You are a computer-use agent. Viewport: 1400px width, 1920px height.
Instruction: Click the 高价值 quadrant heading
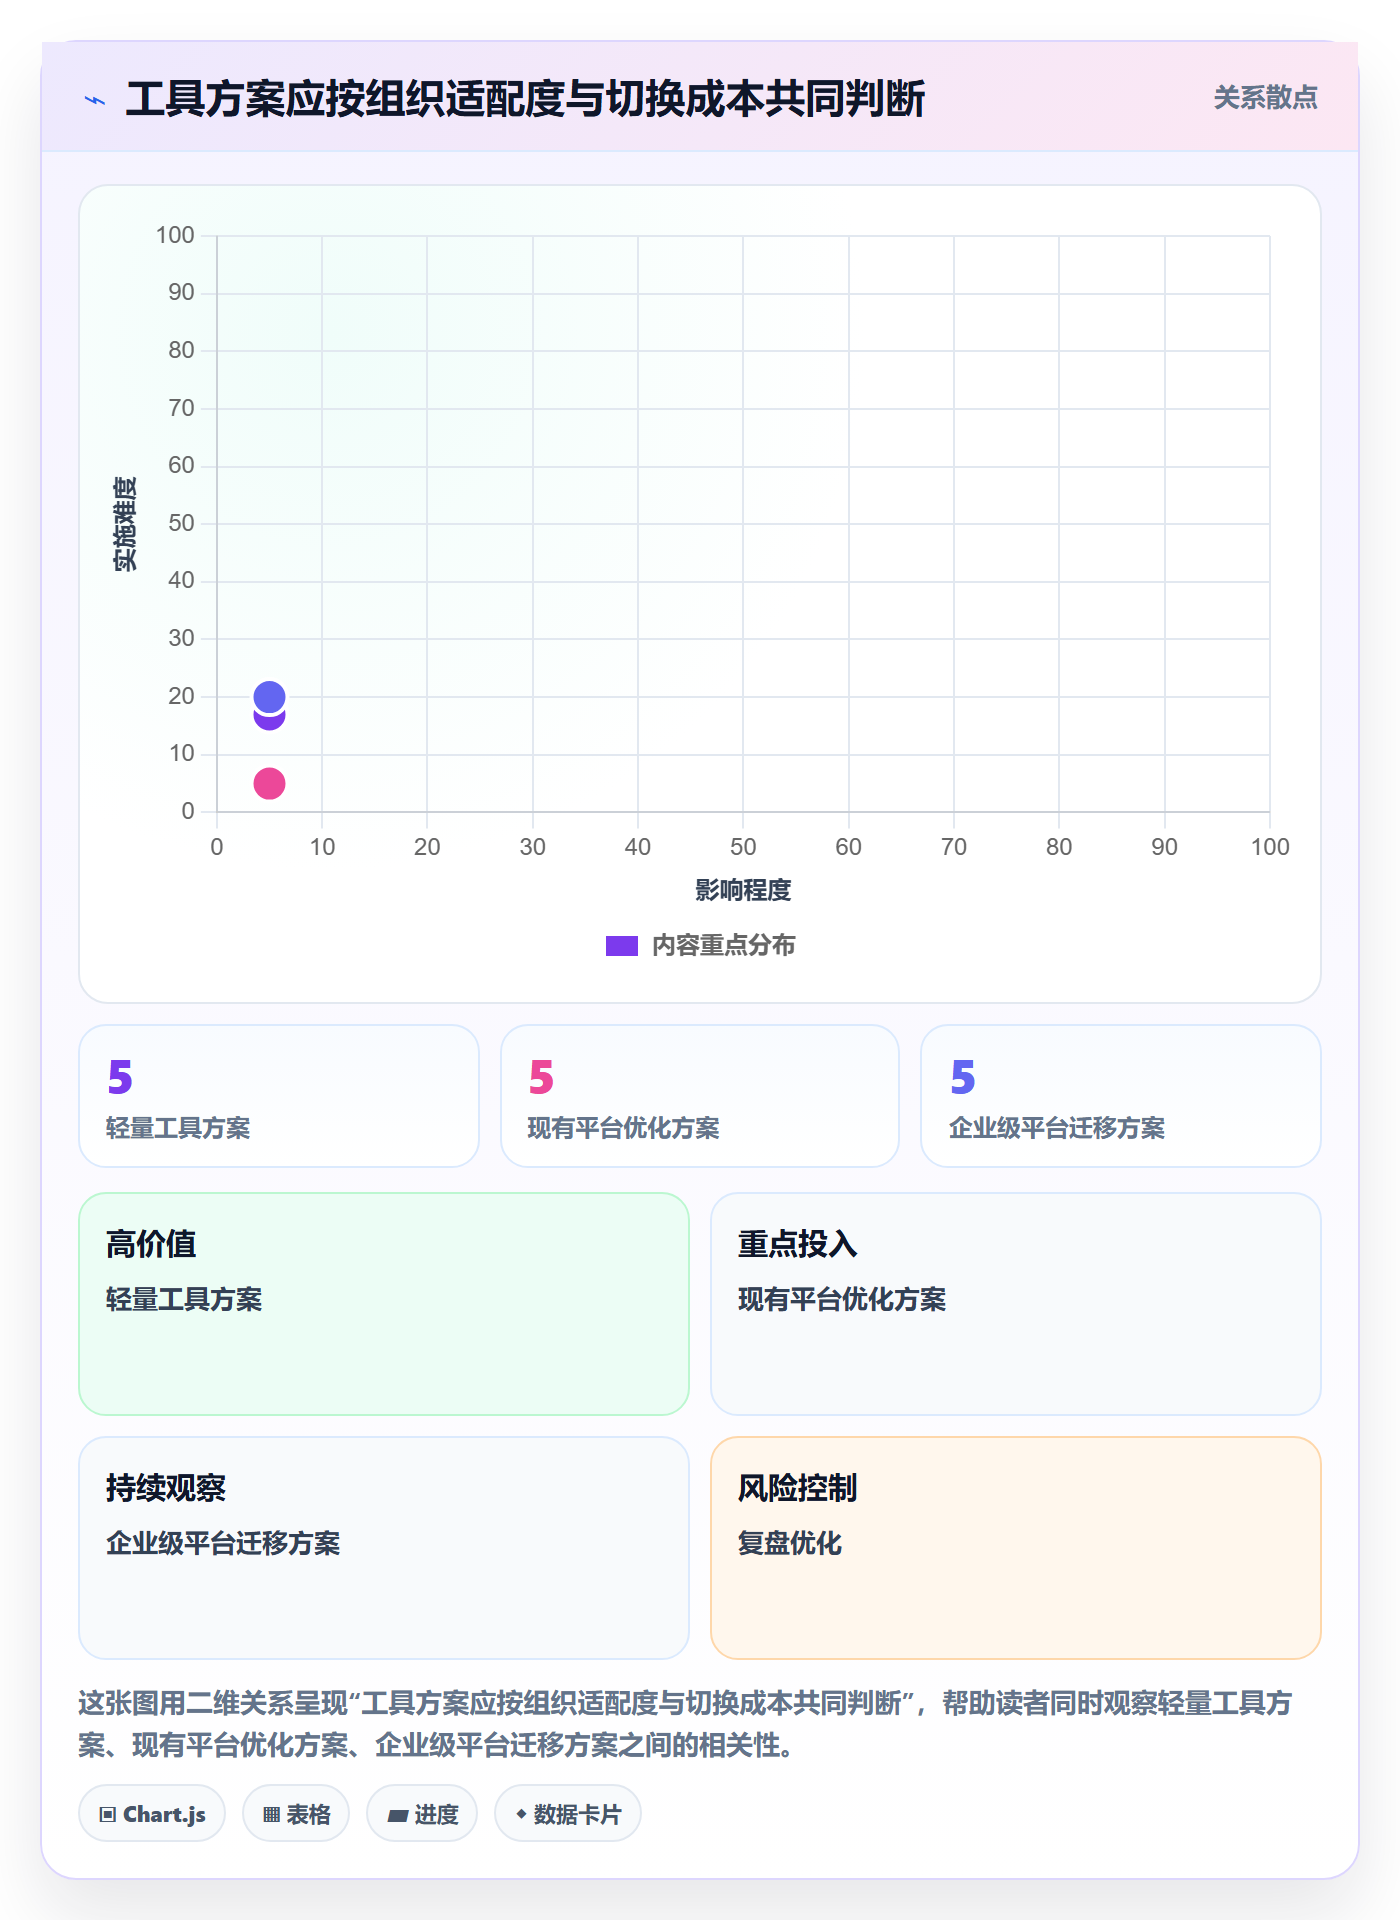(151, 1244)
